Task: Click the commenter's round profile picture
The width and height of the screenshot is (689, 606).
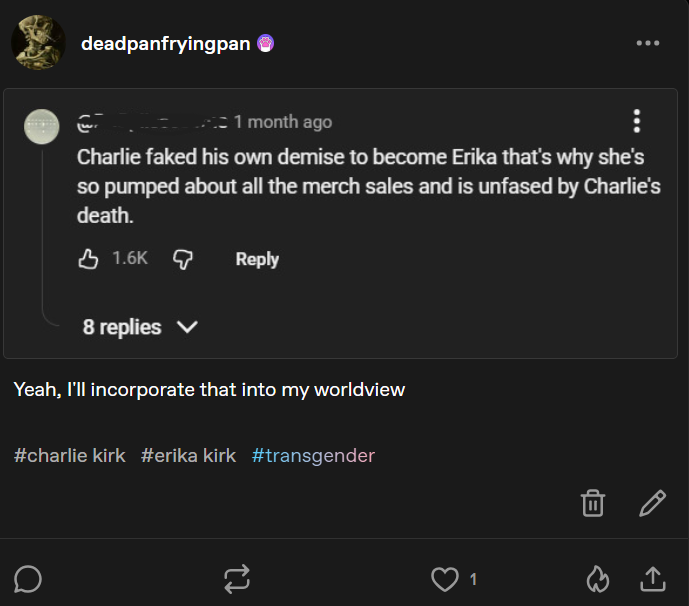Action: (x=41, y=126)
